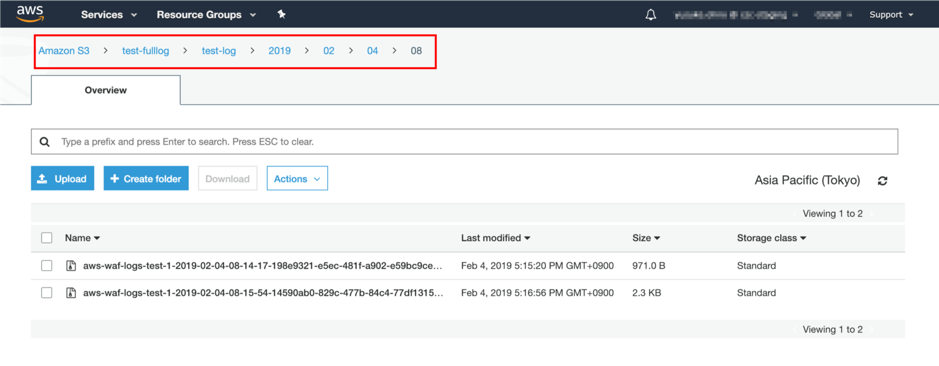Open the Support menu
Image resolution: width=939 pixels, height=366 pixels.
point(891,14)
